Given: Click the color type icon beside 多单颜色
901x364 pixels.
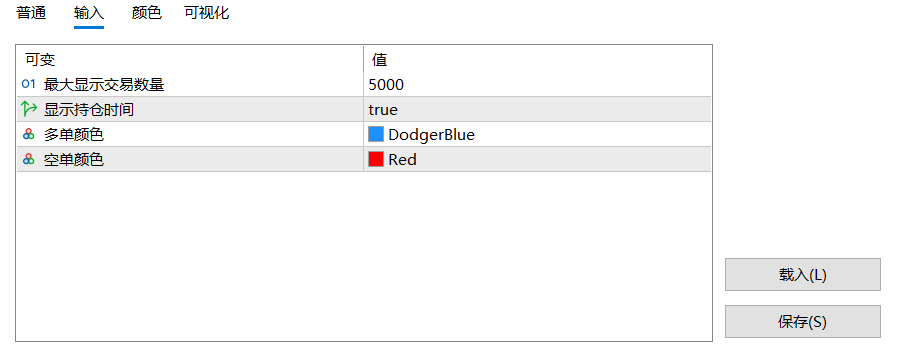Looking at the screenshot, I should [28, 135].
